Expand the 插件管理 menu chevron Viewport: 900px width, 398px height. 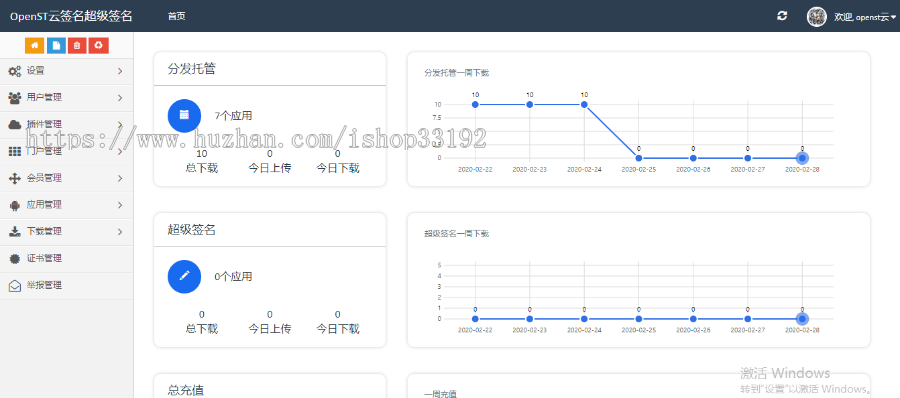point(120,125)
